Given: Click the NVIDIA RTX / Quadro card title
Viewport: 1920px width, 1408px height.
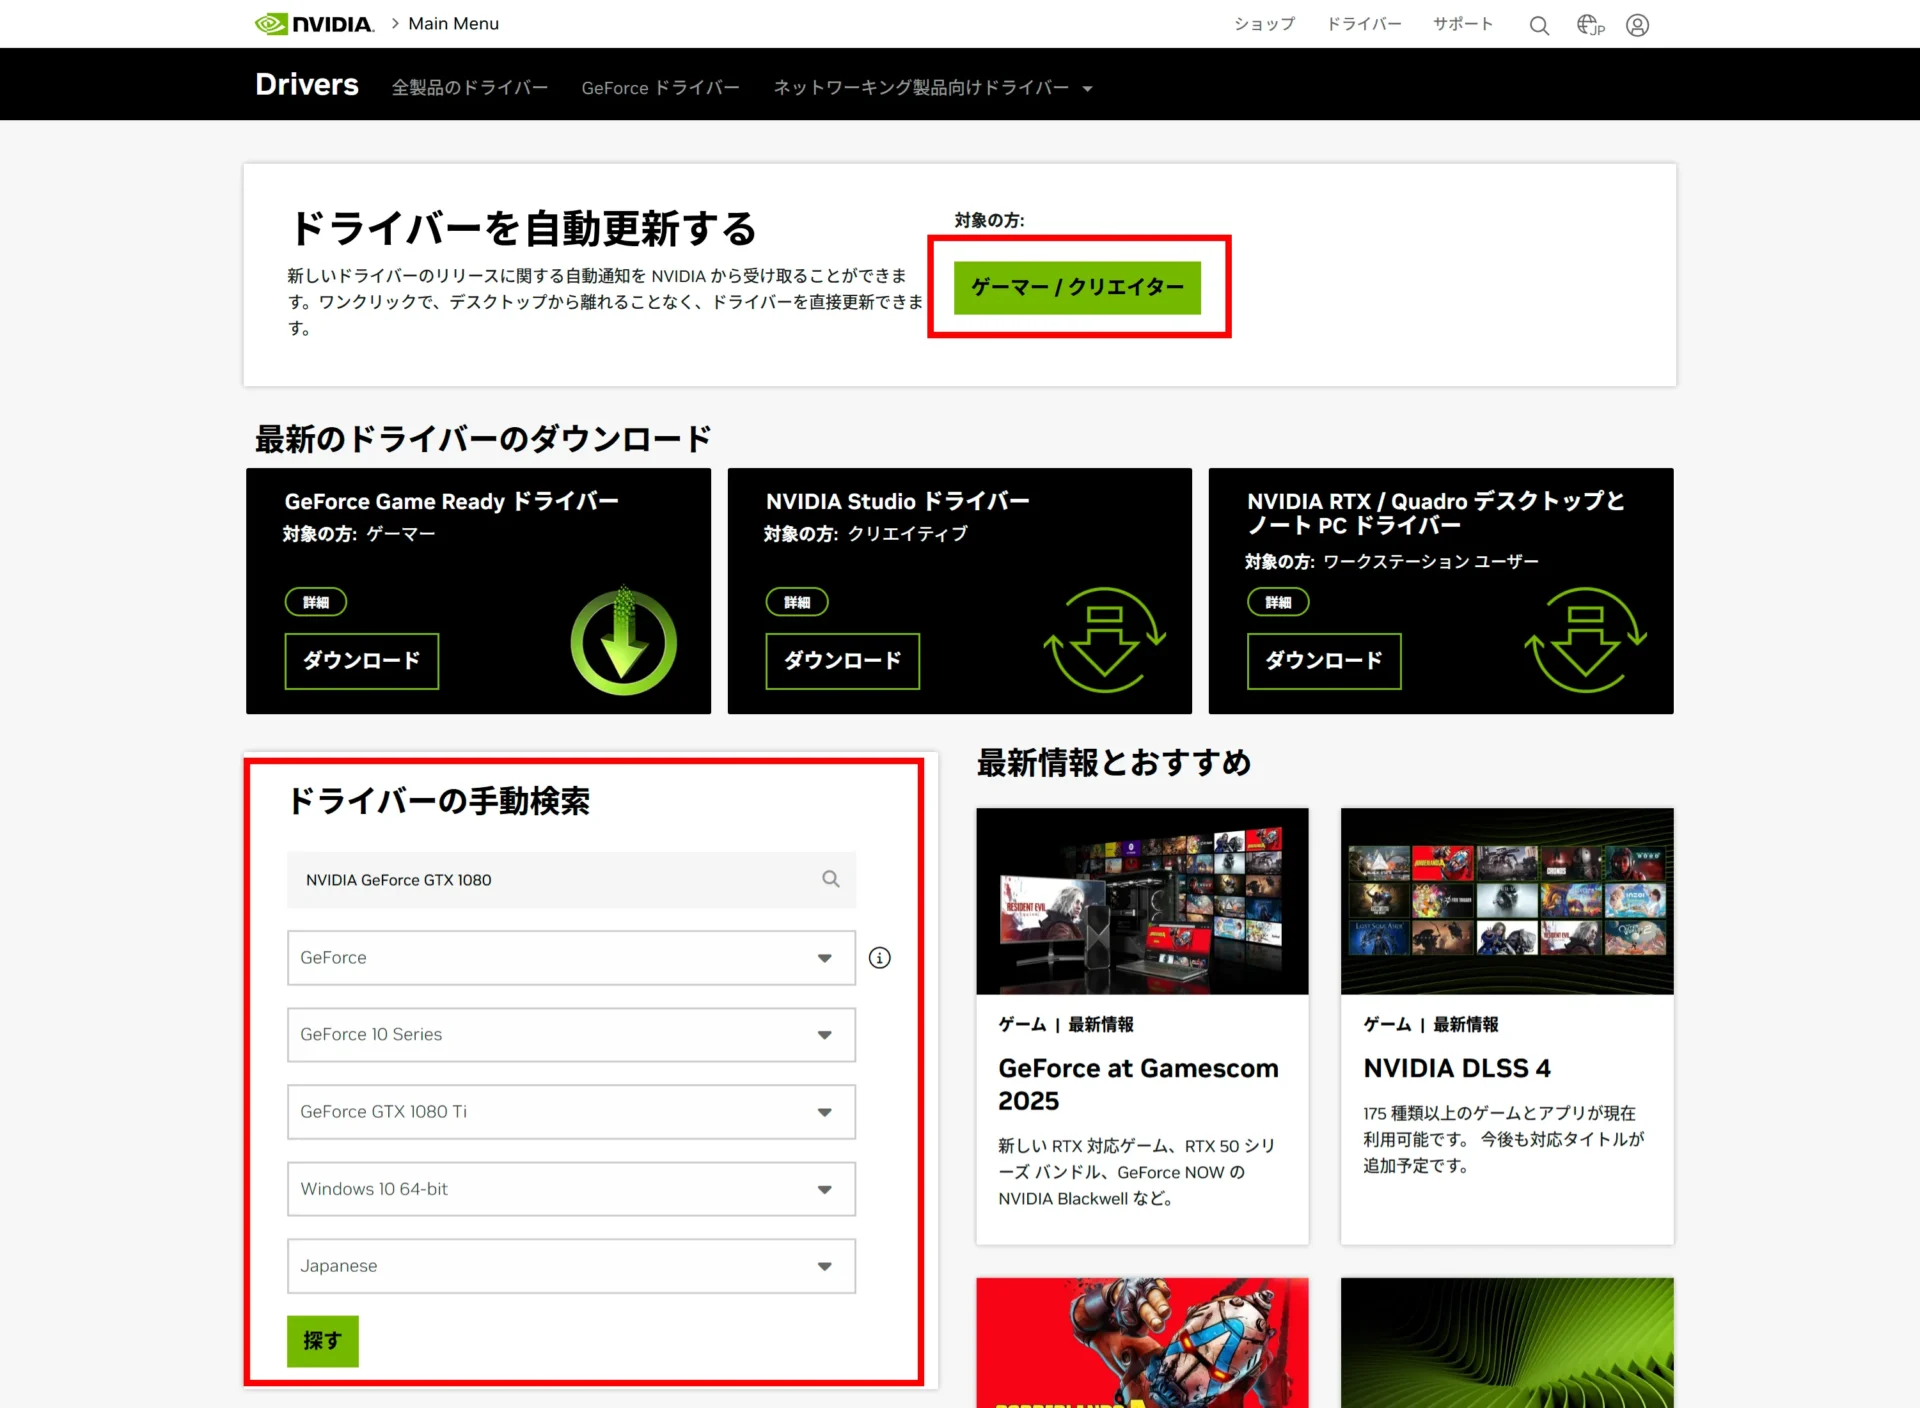Looking at the screenshot, I should [1435, 513].
